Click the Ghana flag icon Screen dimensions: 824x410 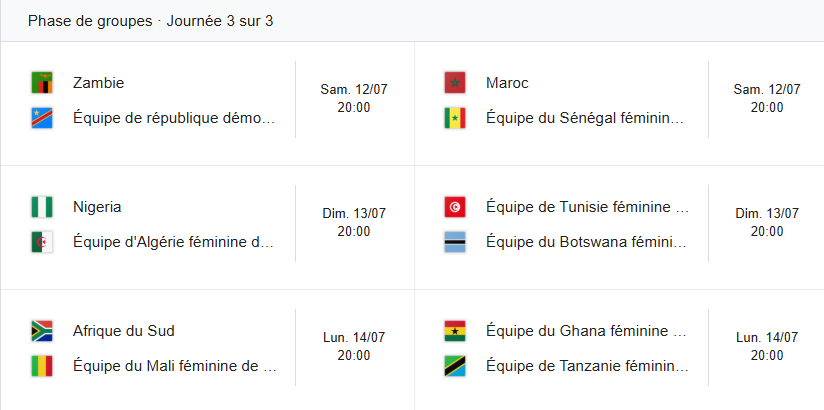tap(455, 331)
